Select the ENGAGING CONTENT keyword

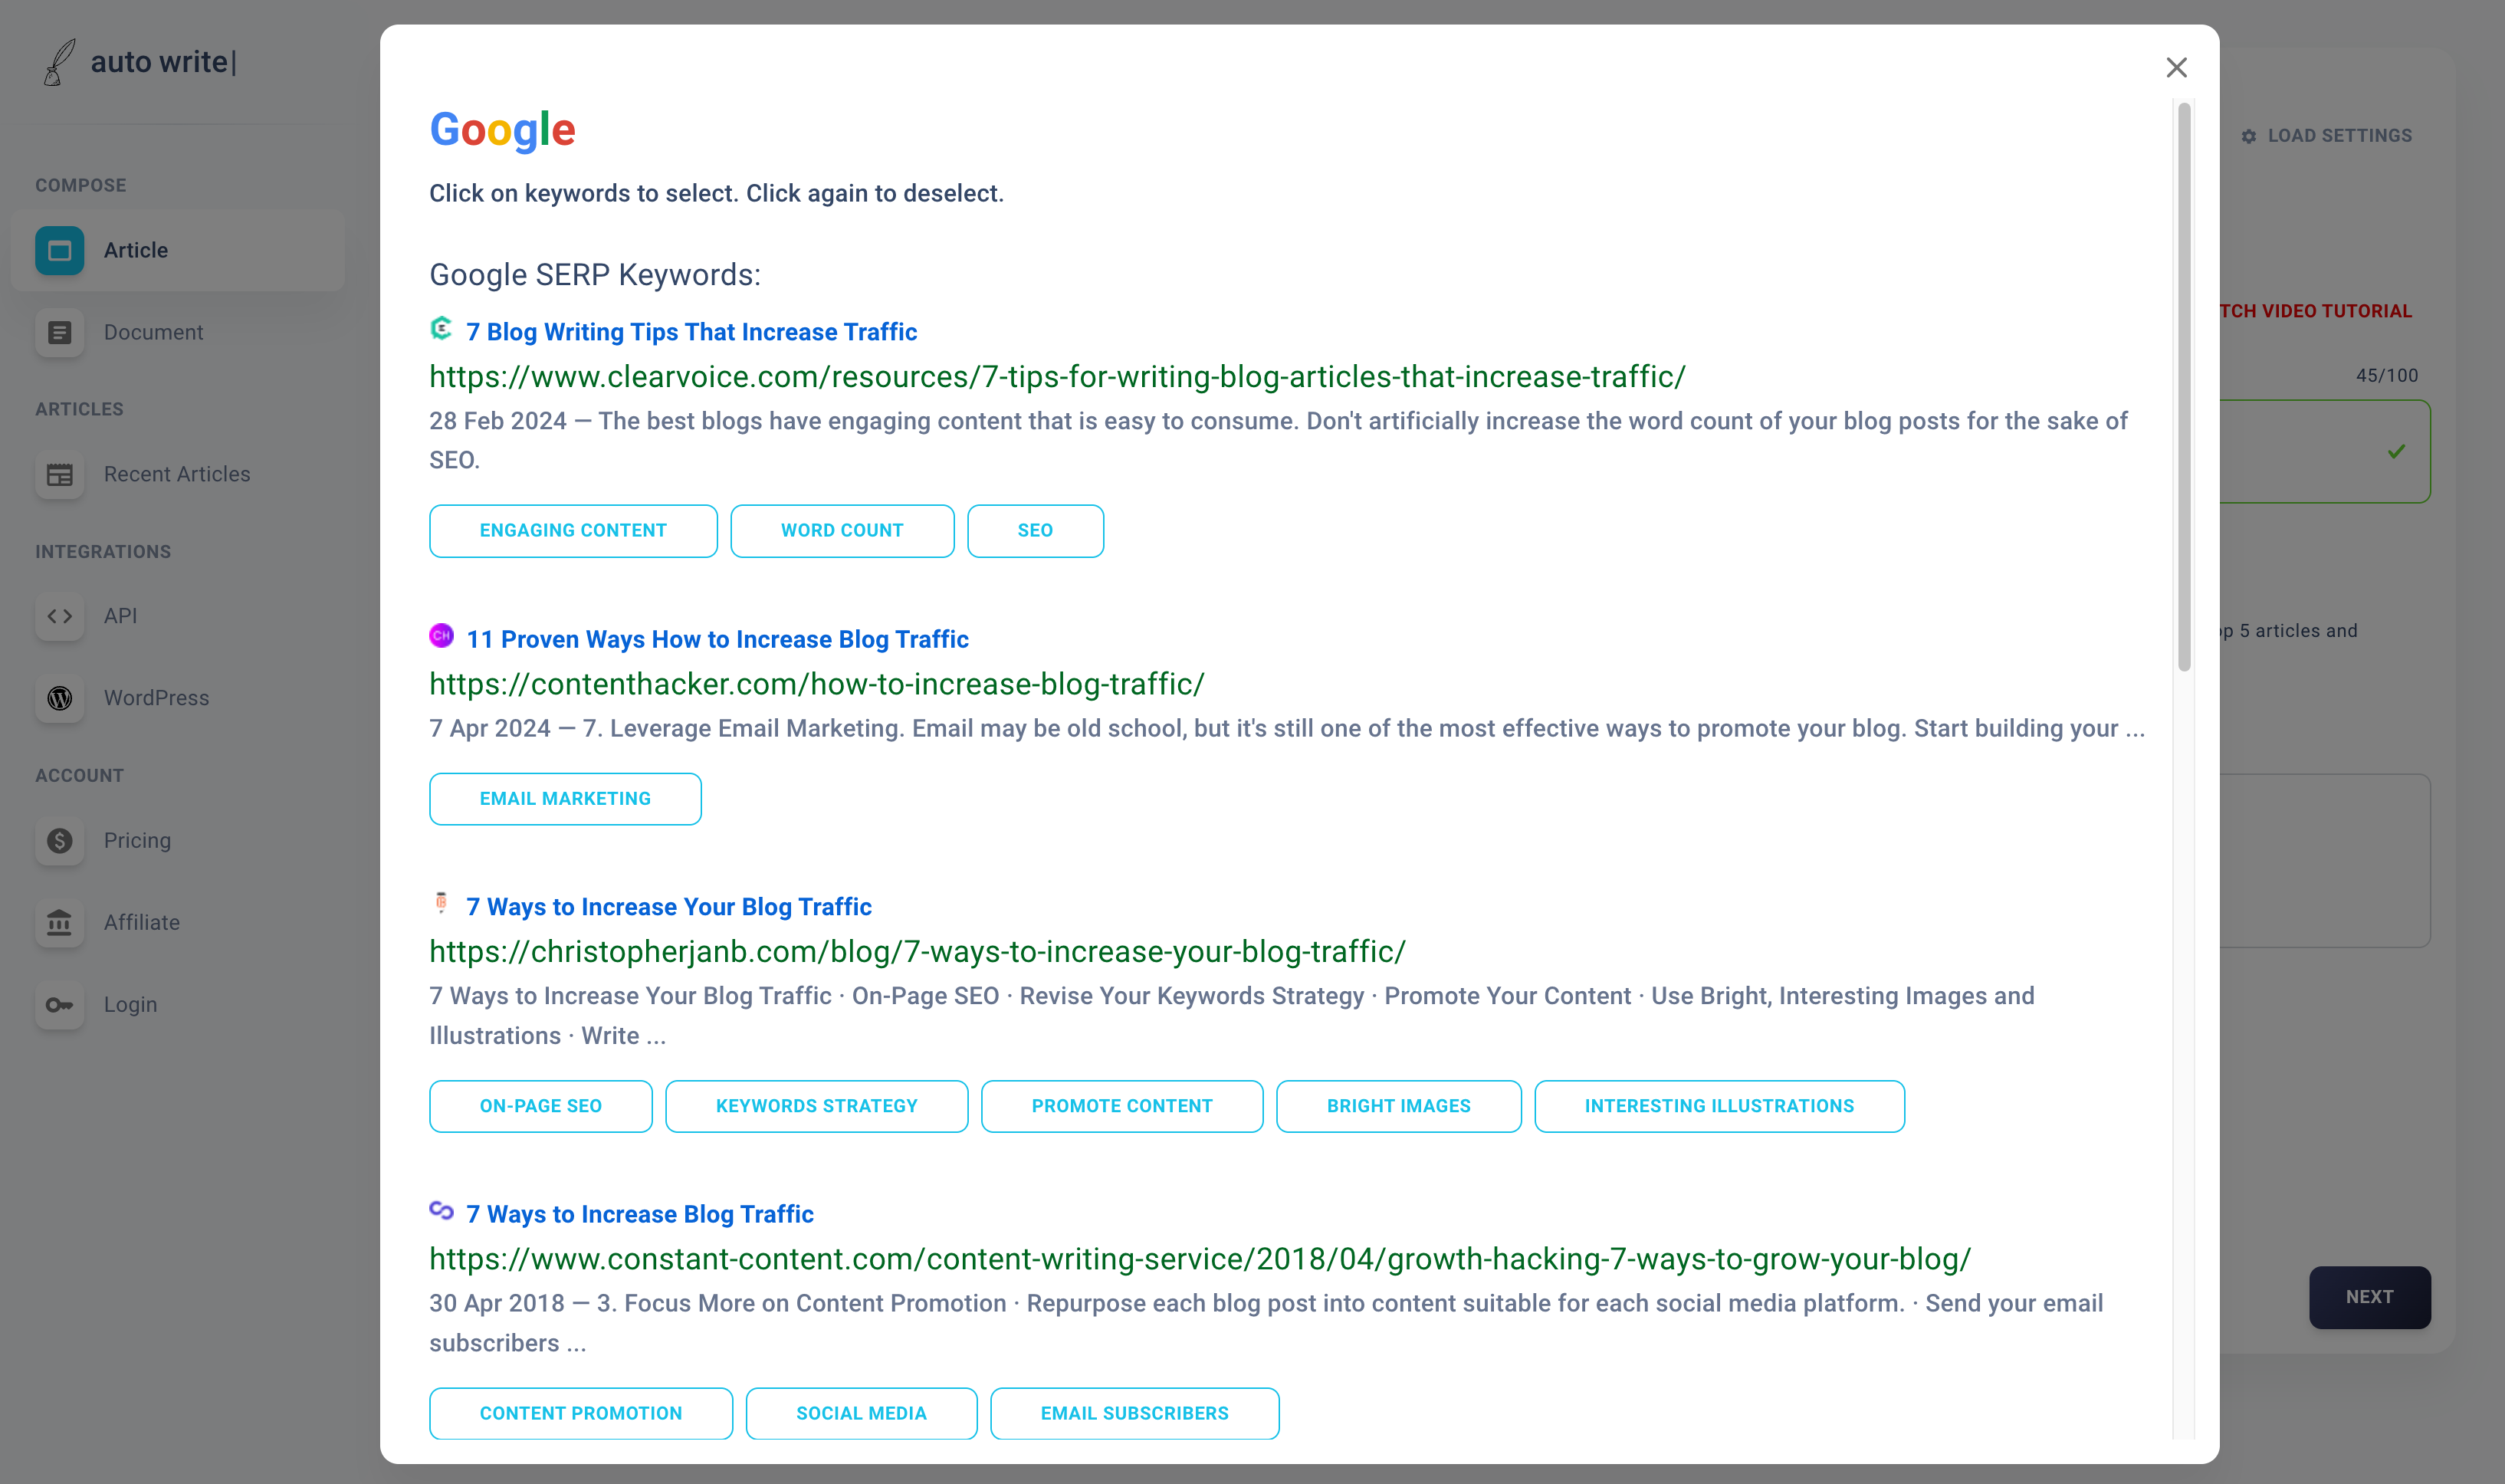(x=573, y=531)
